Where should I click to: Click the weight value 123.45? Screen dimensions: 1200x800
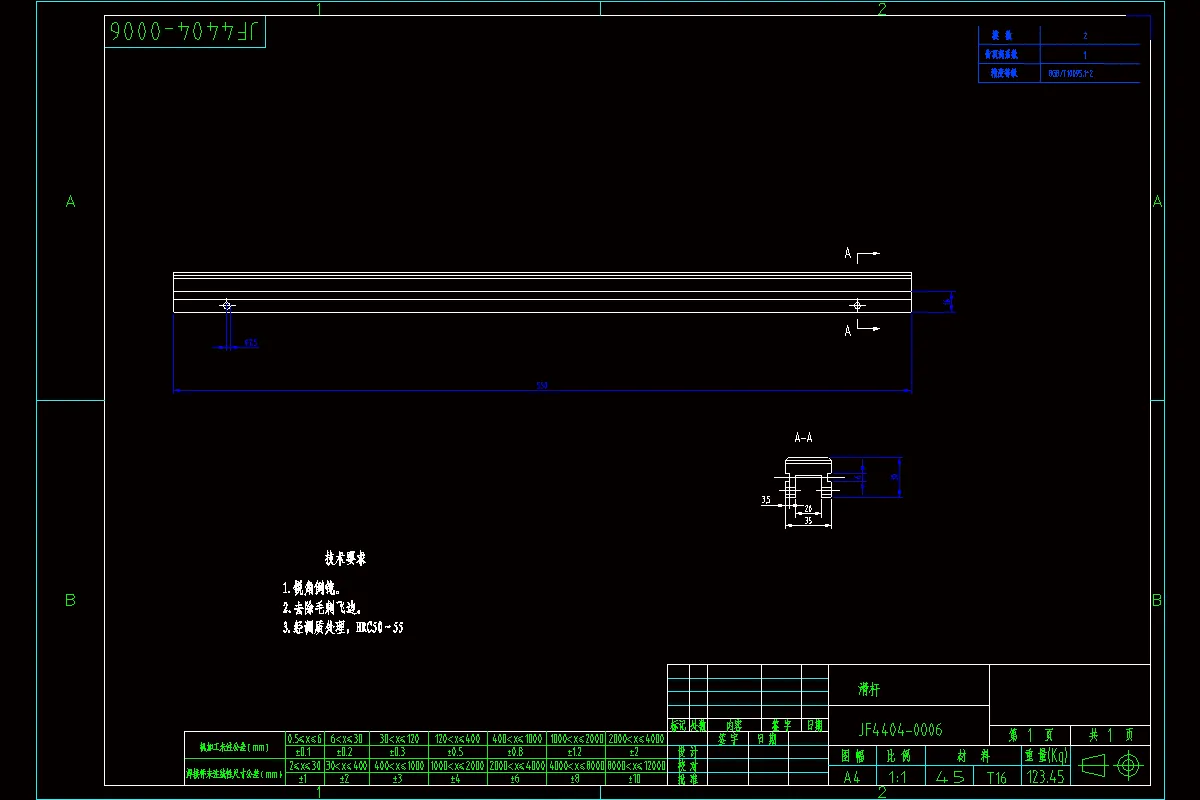(x=1045, y=775)
